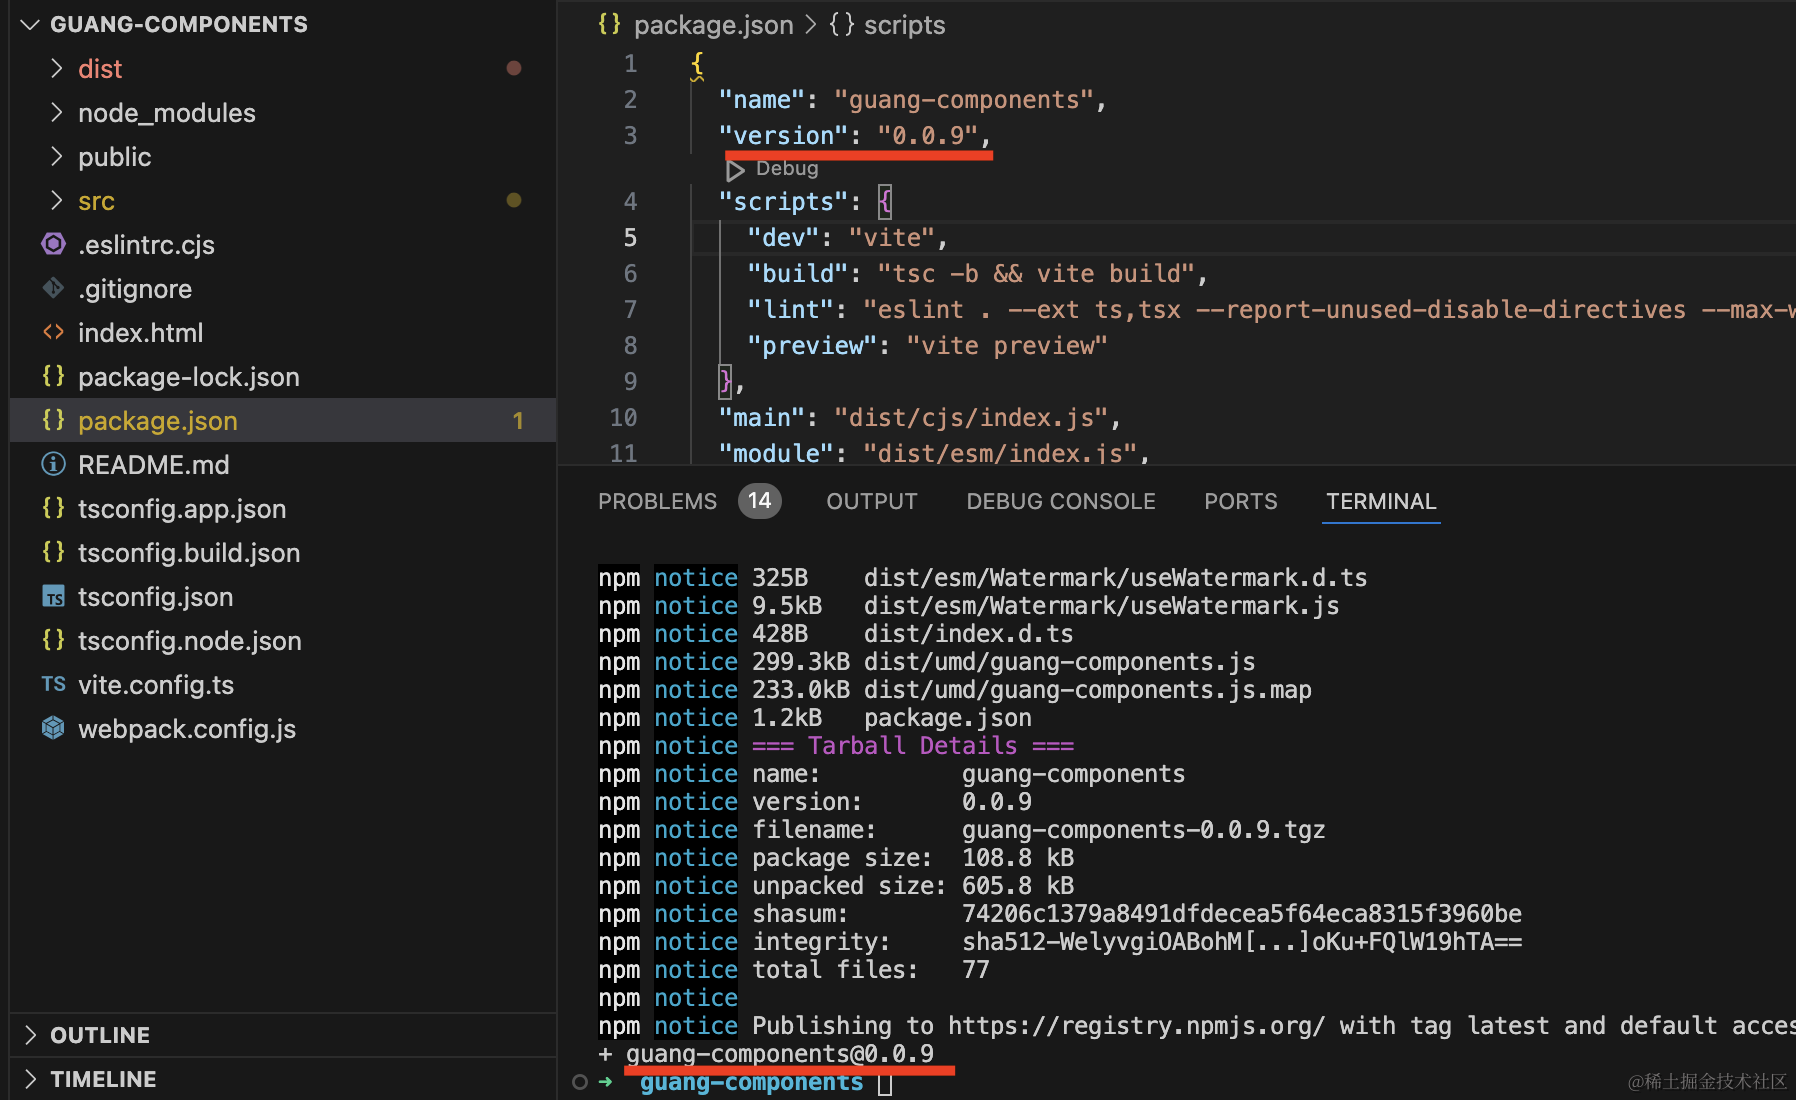Click the breadcrumb braces icon before package.json
1796x1100 pixels.
click(x=609, y=24)
